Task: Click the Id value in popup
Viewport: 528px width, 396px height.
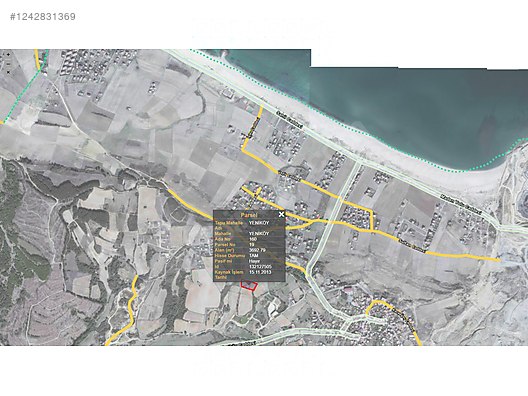Action: pos(260,266)
